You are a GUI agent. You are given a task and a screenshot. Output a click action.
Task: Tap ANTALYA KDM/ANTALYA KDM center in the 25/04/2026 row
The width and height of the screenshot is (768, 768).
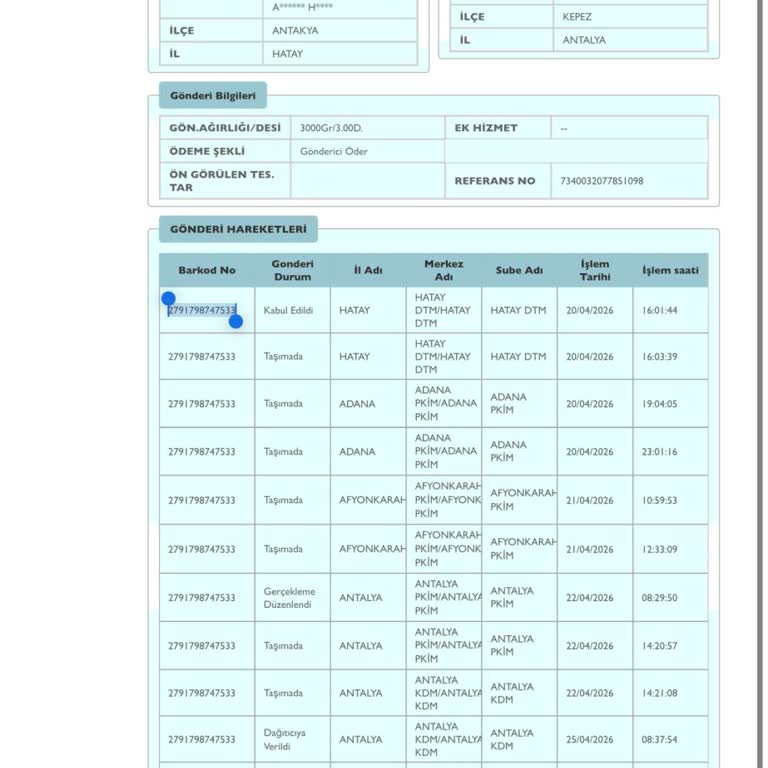(448, 739)
